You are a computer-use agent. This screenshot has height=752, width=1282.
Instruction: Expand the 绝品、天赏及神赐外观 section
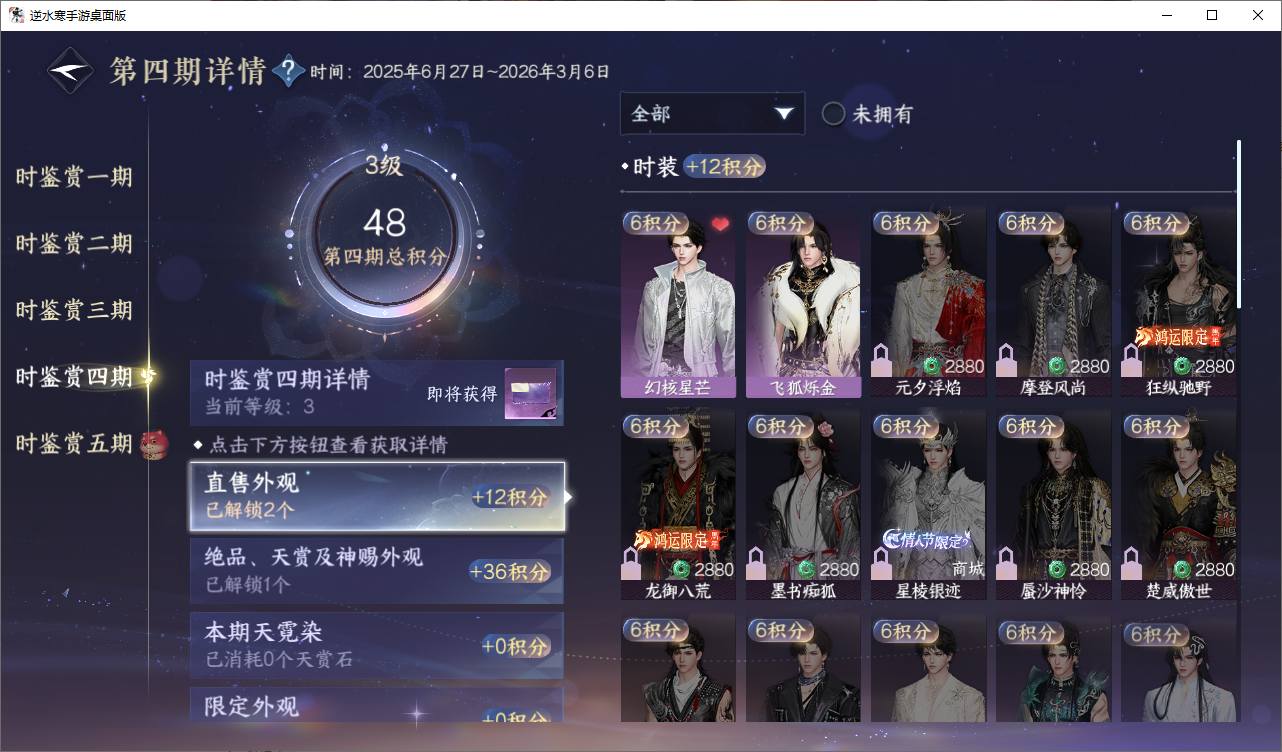coord(377,571)
